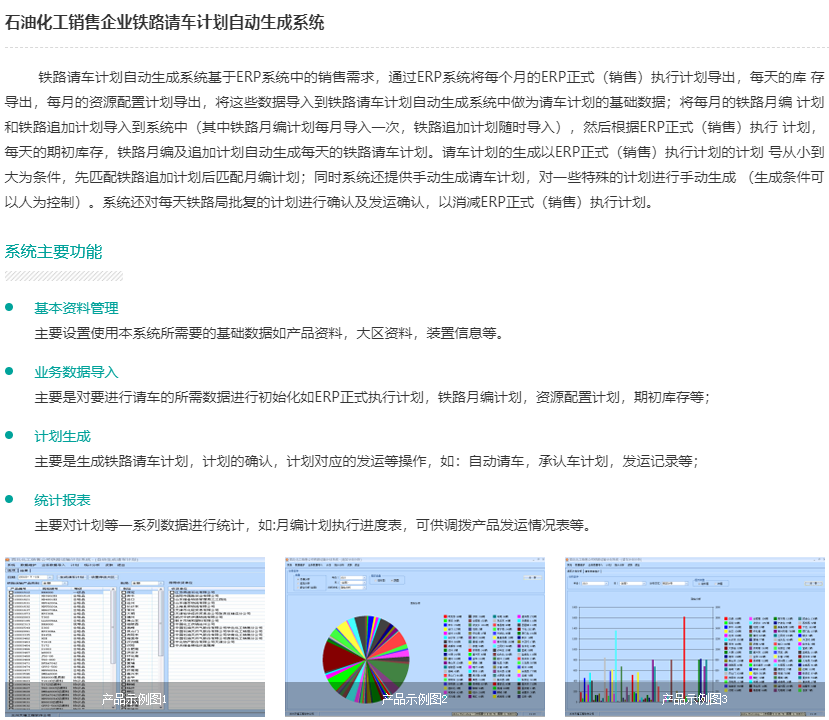The width and height of the screenshot is (829, 720).
Task: Click the 产品示例图1 caption overlay
Action: tap(134, 699)
